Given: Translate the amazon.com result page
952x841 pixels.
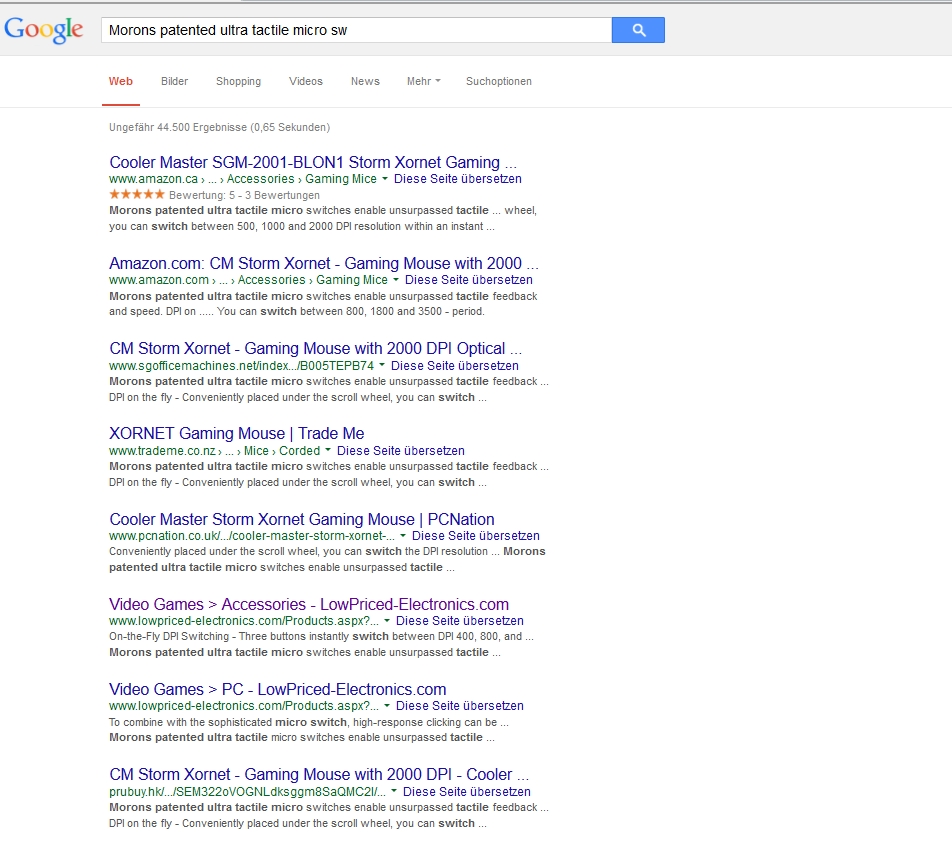Looking at the screenshot, I should (469, 279).
